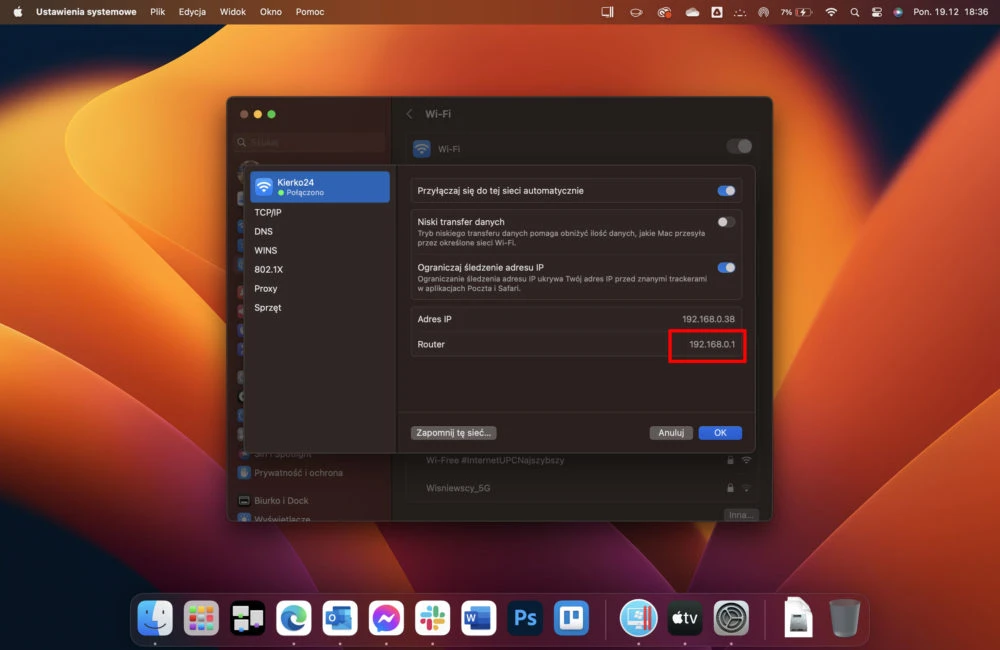Image resolution: width=1000 pixels, height=650 pixels.
Task: Open the Plik menu
Action: [158, 11]
